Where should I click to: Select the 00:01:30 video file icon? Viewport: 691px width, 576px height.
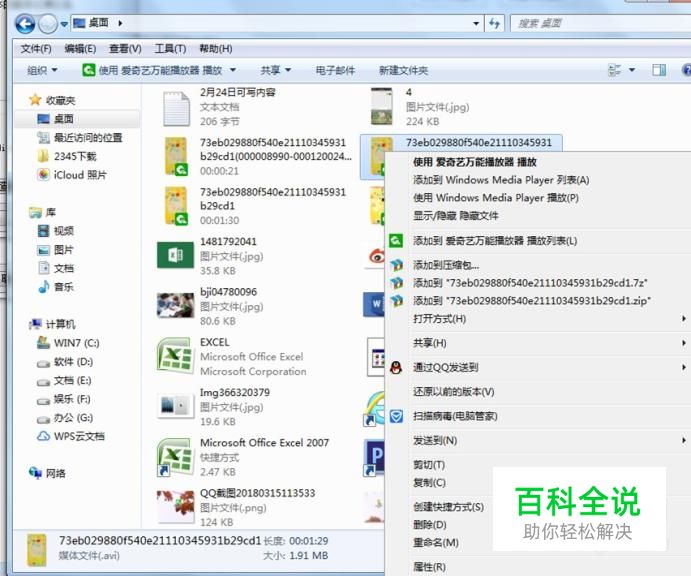[176, 206]
